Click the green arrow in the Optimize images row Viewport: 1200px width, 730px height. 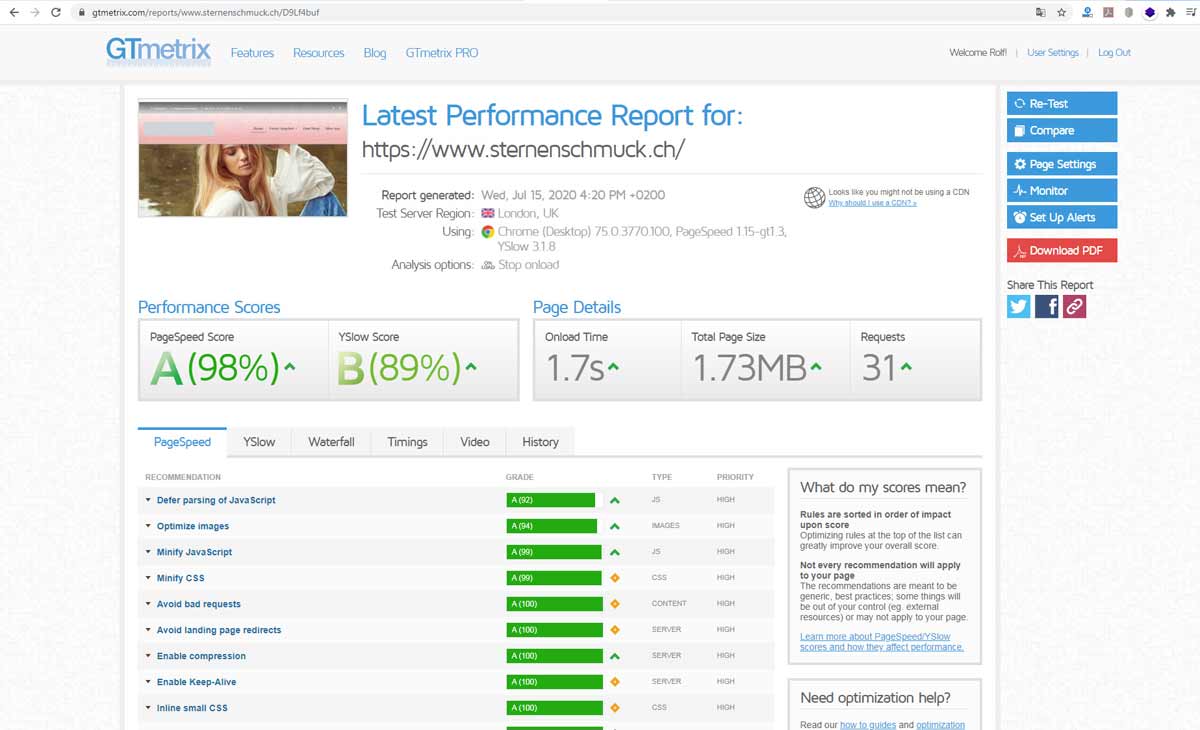(615, 526)
